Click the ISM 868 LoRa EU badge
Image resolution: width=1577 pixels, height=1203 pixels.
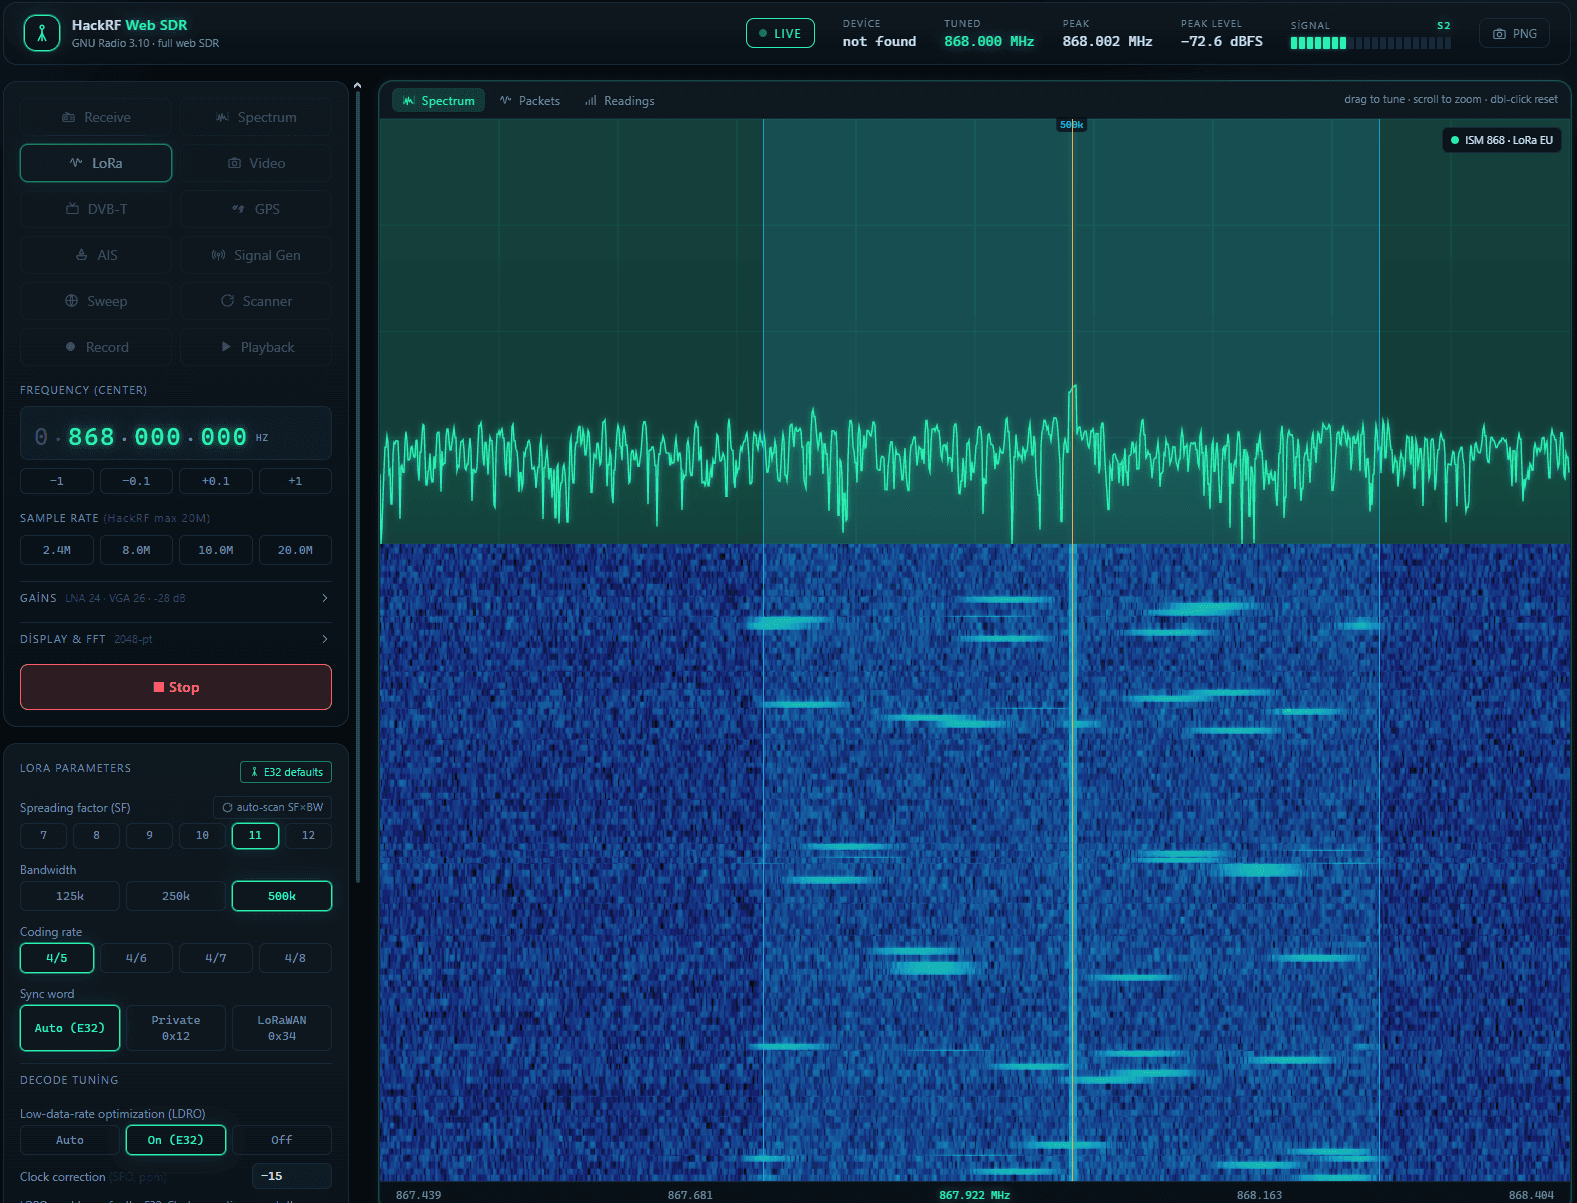(x=1502, y=140)
